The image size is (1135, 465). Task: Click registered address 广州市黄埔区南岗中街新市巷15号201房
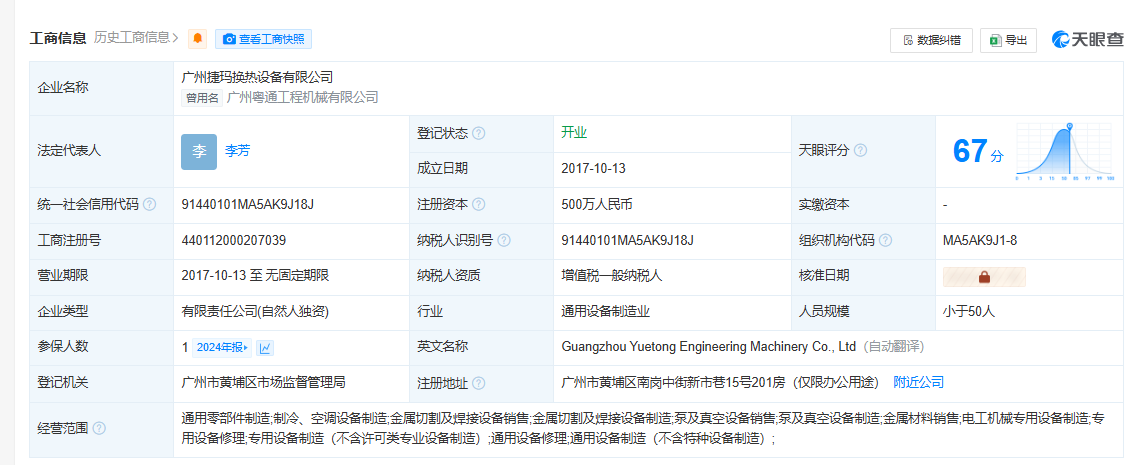tap(673, 382)
